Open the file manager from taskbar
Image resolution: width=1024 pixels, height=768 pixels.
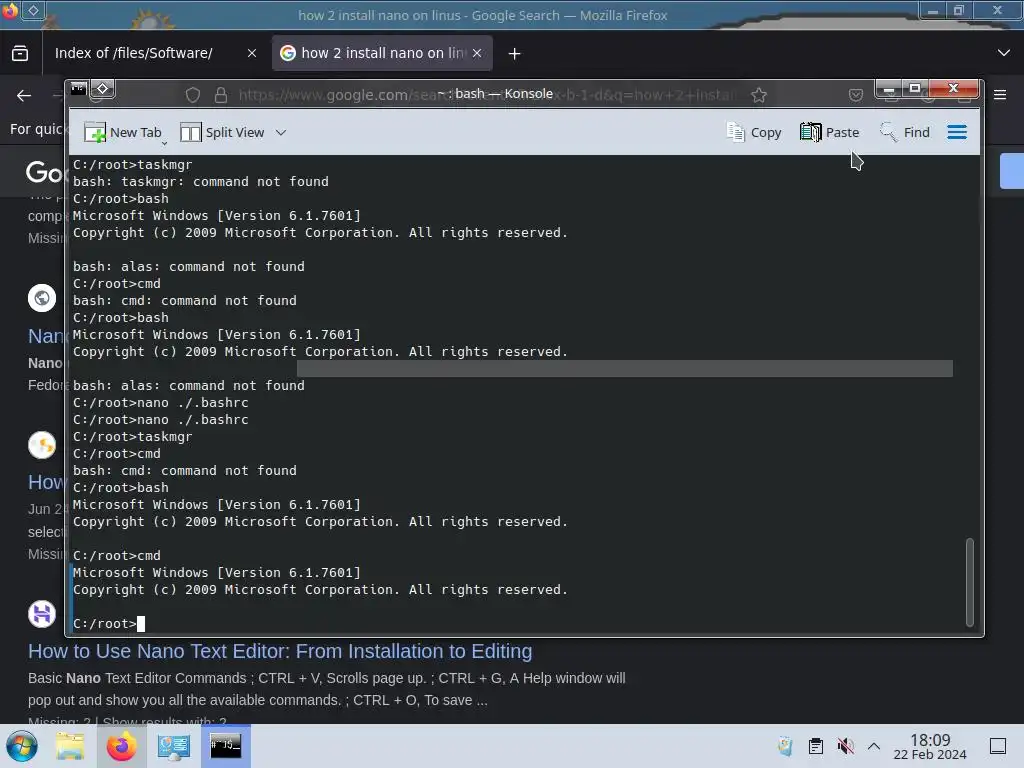tap(70, 746)
